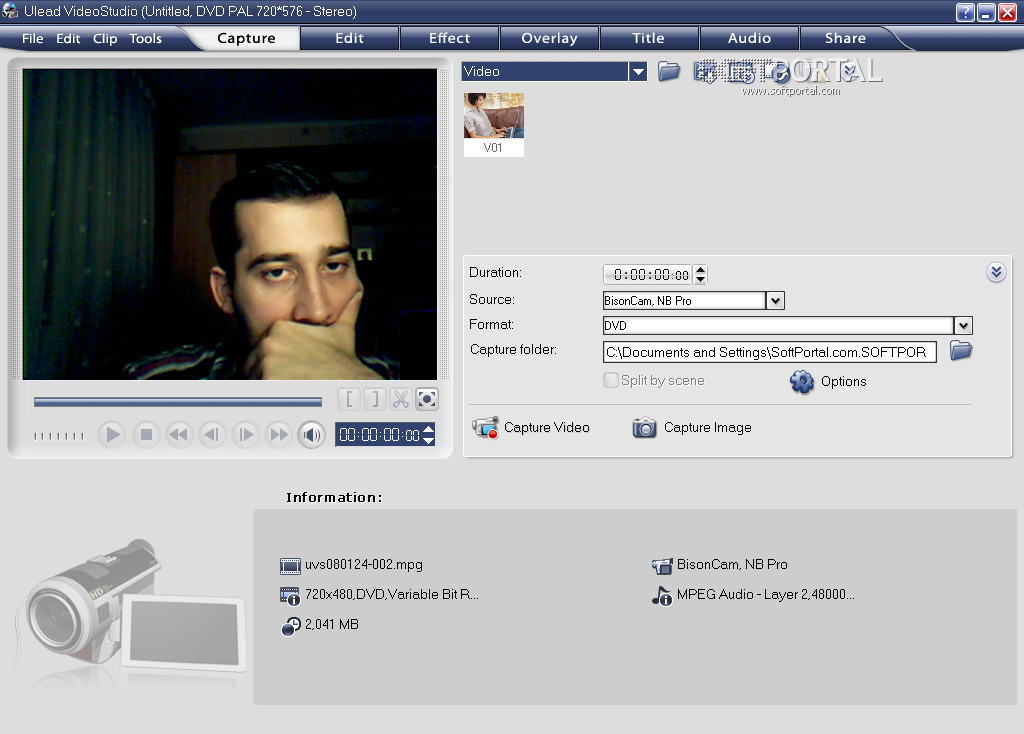
Task: Enlarge the preview window
Action: 426,399
